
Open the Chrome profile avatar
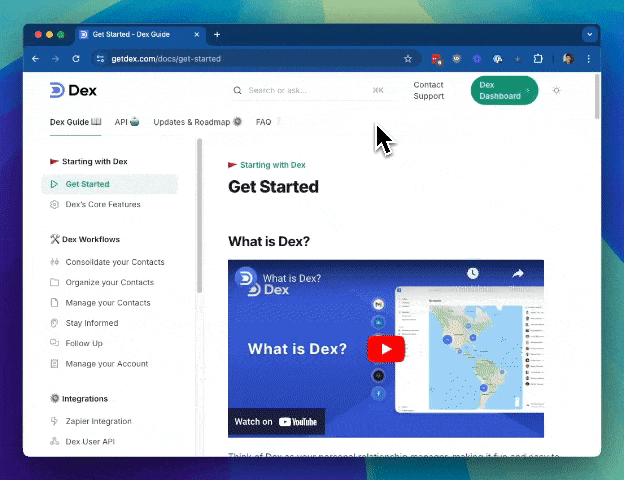pyautogui.click(x=568, y=59)
